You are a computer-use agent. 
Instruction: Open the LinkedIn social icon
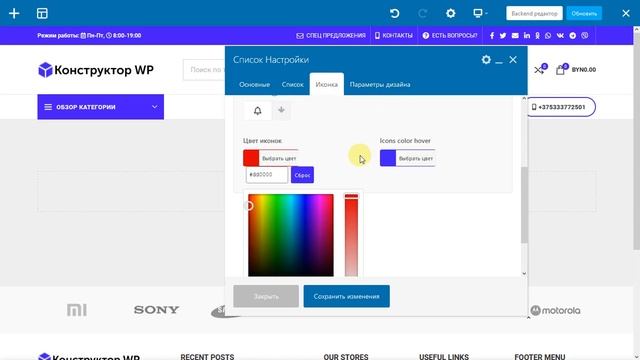pos(527,36)
